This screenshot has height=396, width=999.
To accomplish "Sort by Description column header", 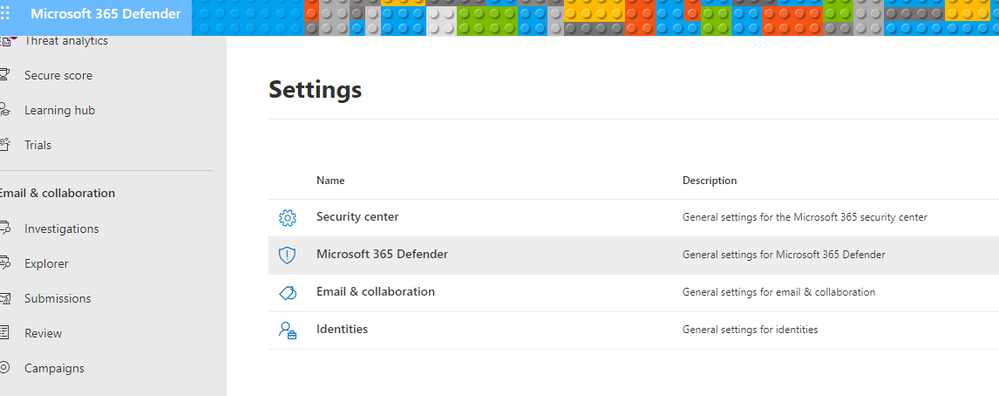I will pyautogui.click(x=709, y=181).
